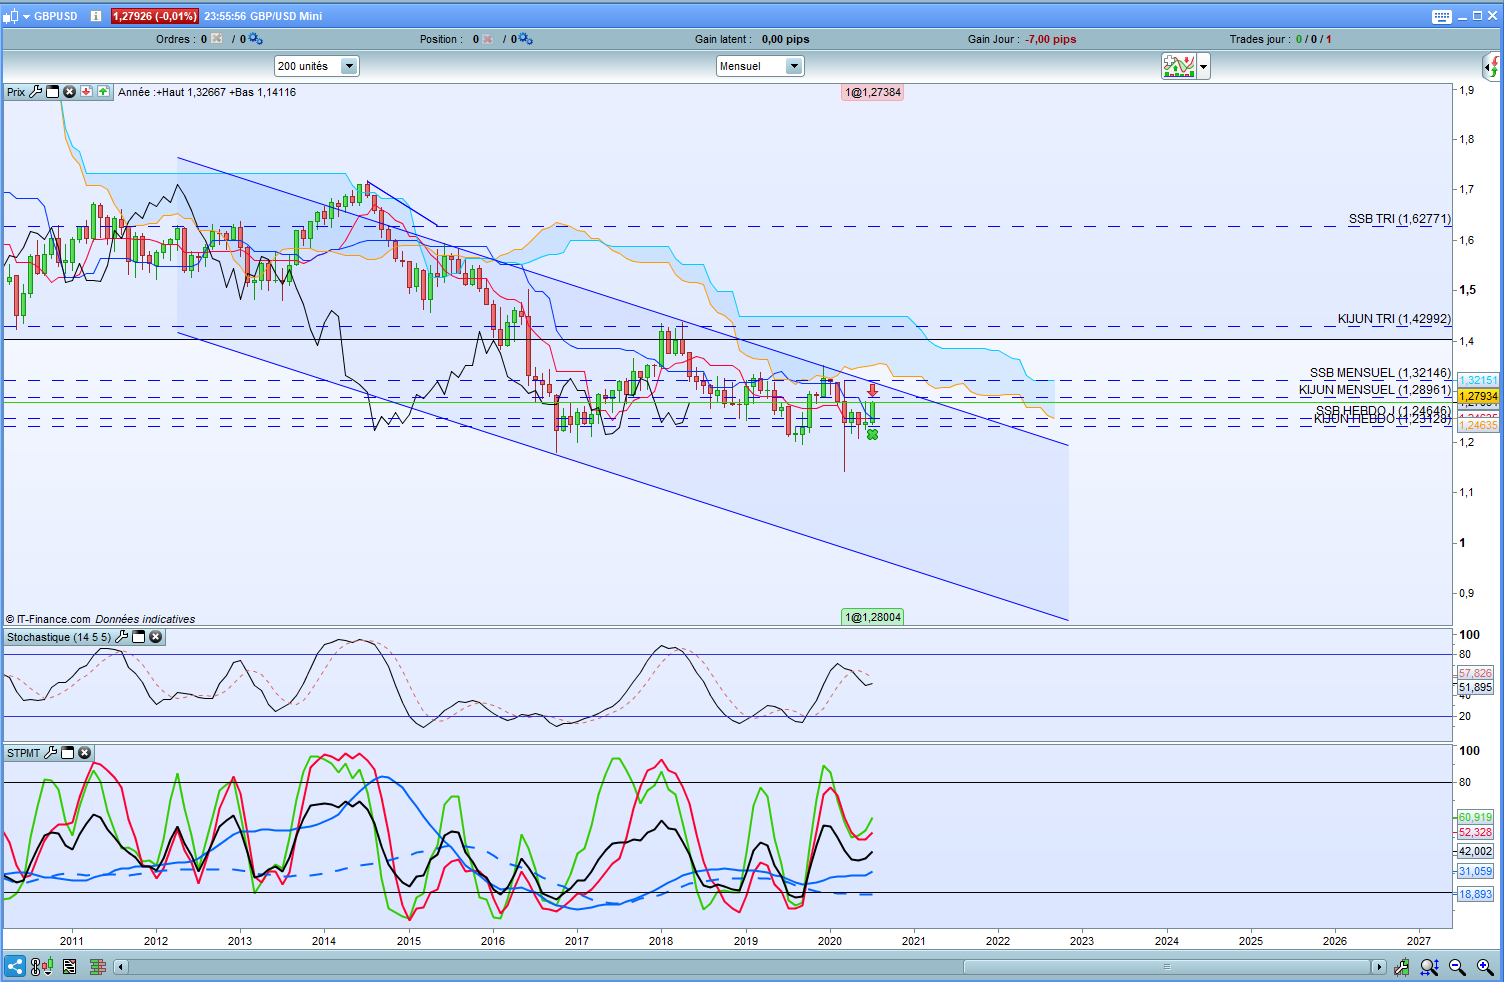Click the red price change badge 1,27926

(x=155, y=16)
